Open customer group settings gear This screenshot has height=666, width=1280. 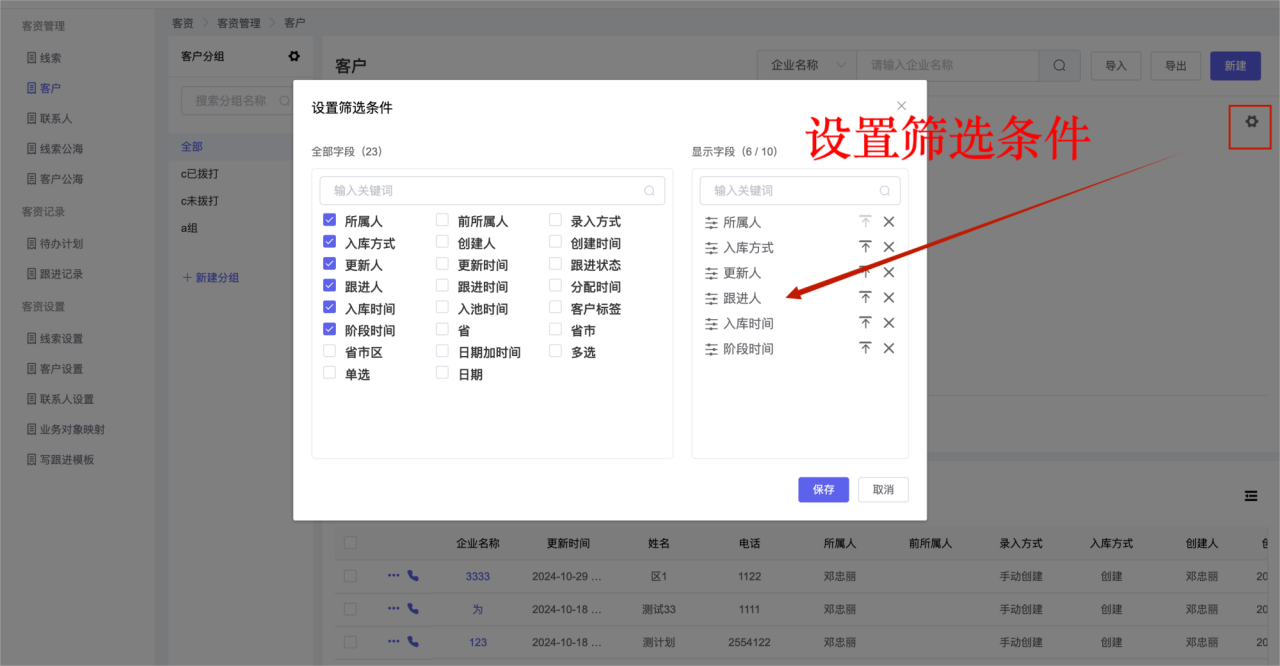point(294,56)
